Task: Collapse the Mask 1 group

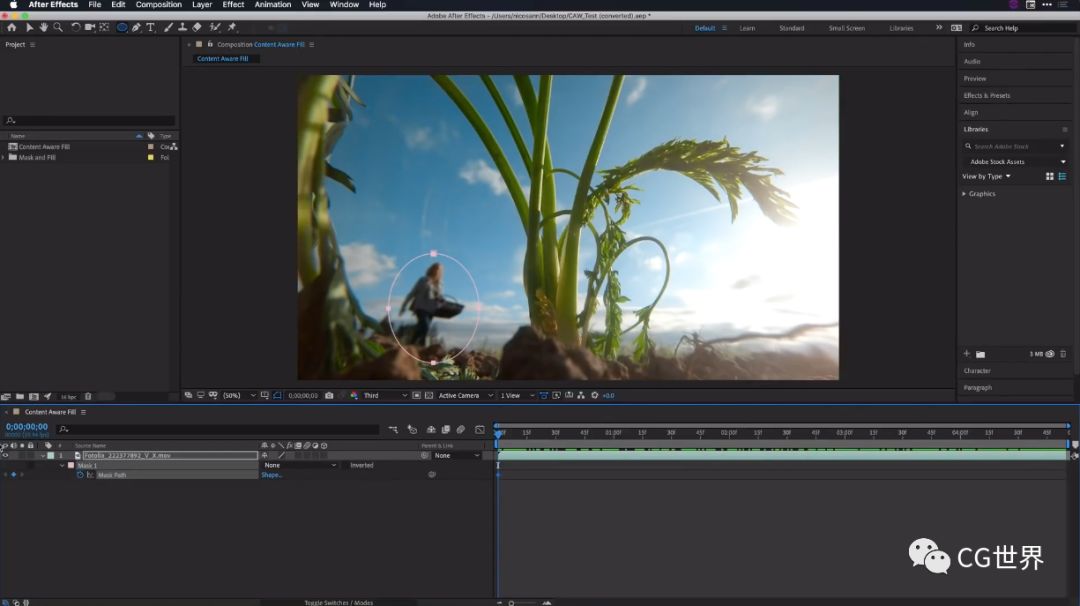Action: 62,466
